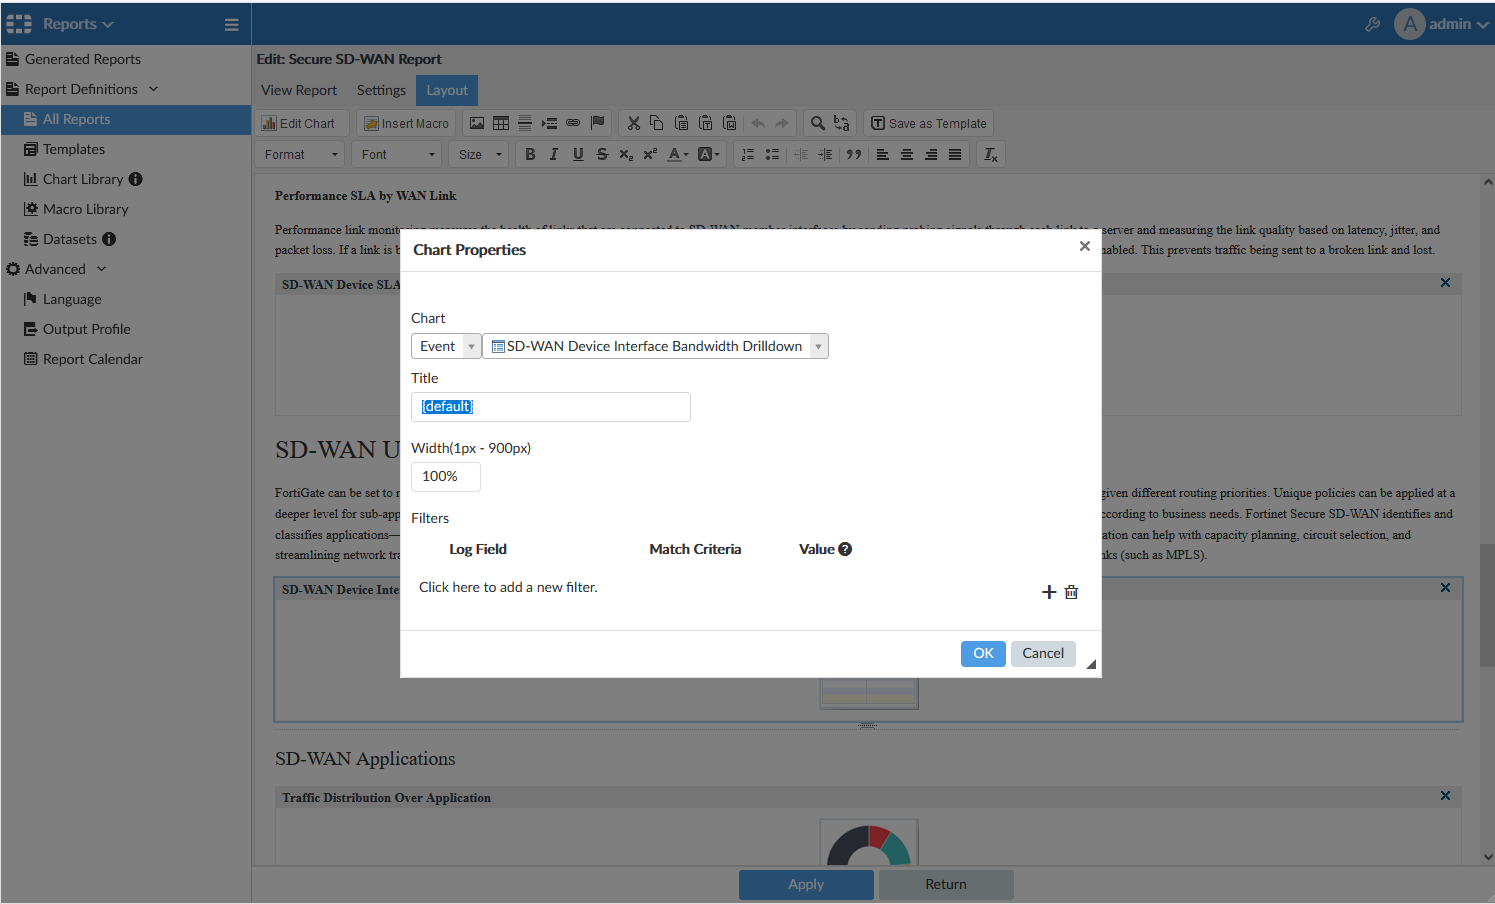Click the Undo arrow

tap(758, 123)
